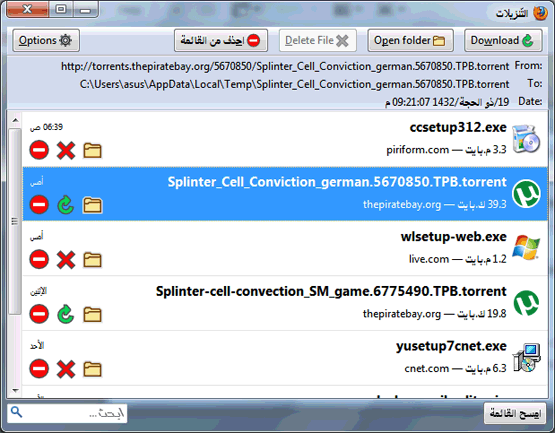Open the Options button

click(x=46, y=40)
